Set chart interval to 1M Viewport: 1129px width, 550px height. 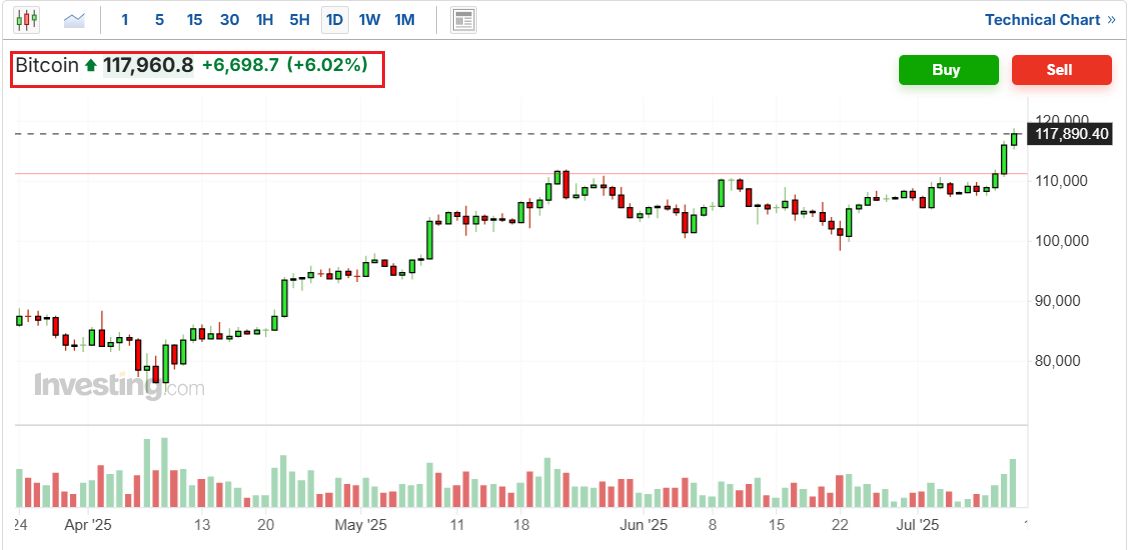click(x=404, y=19)
